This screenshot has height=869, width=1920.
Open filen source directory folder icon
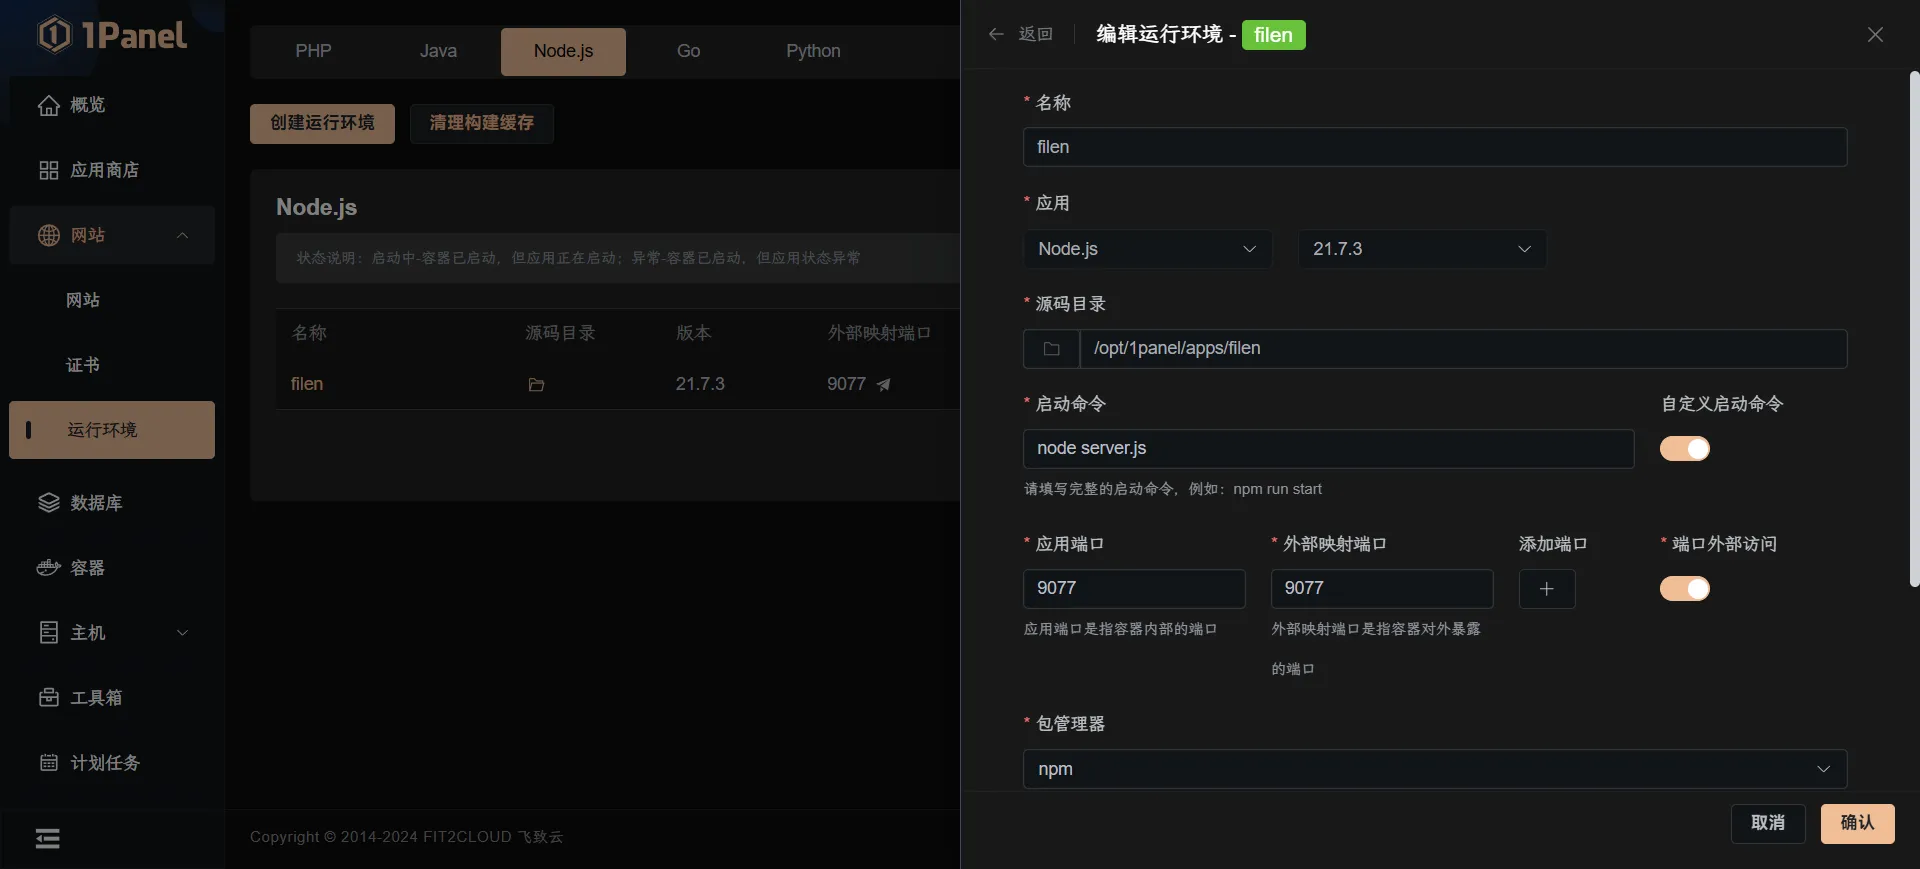coord(536,384)
